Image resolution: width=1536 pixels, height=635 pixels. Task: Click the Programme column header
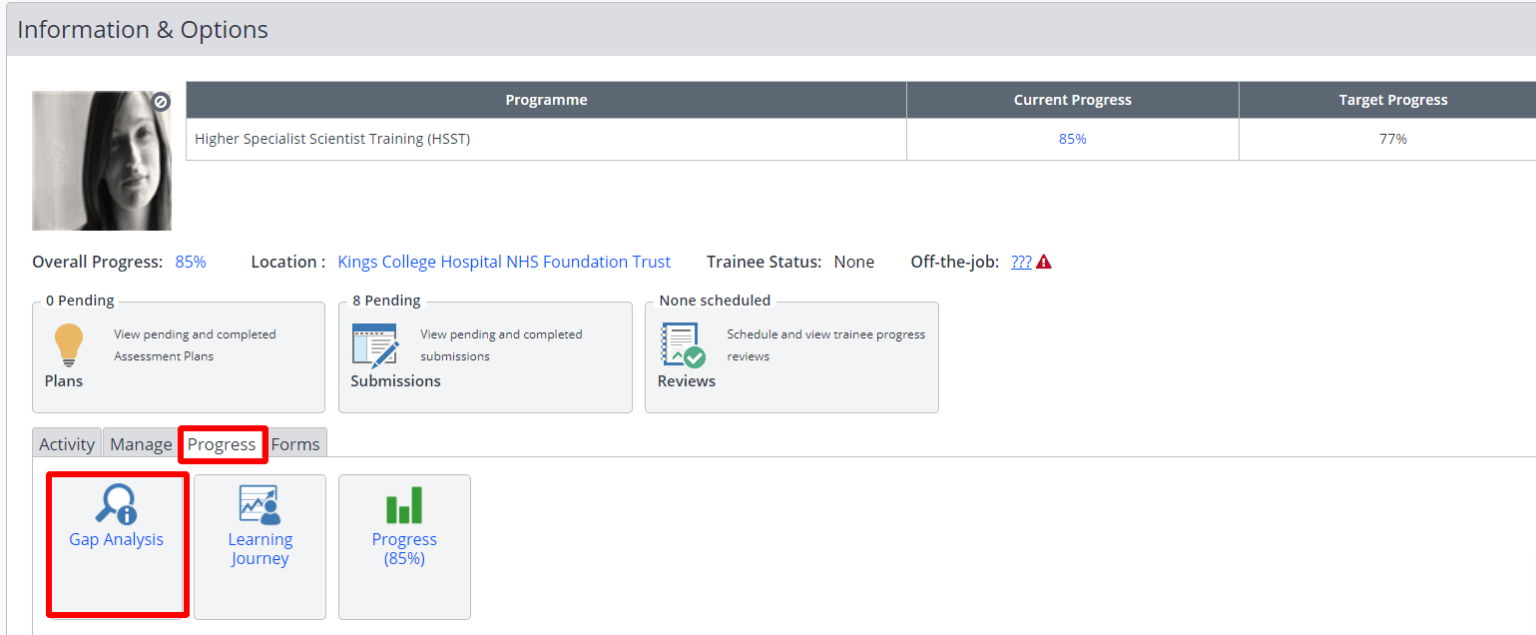click(546, 100)
